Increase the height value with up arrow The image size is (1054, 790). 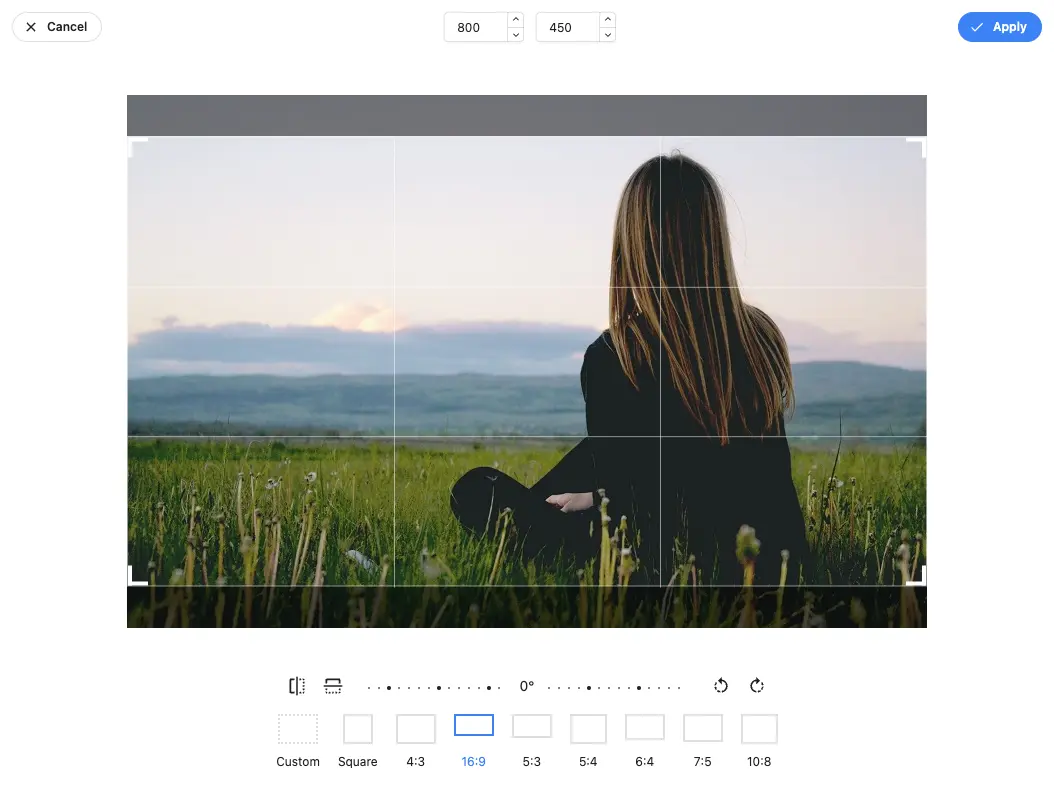[607, 20]
